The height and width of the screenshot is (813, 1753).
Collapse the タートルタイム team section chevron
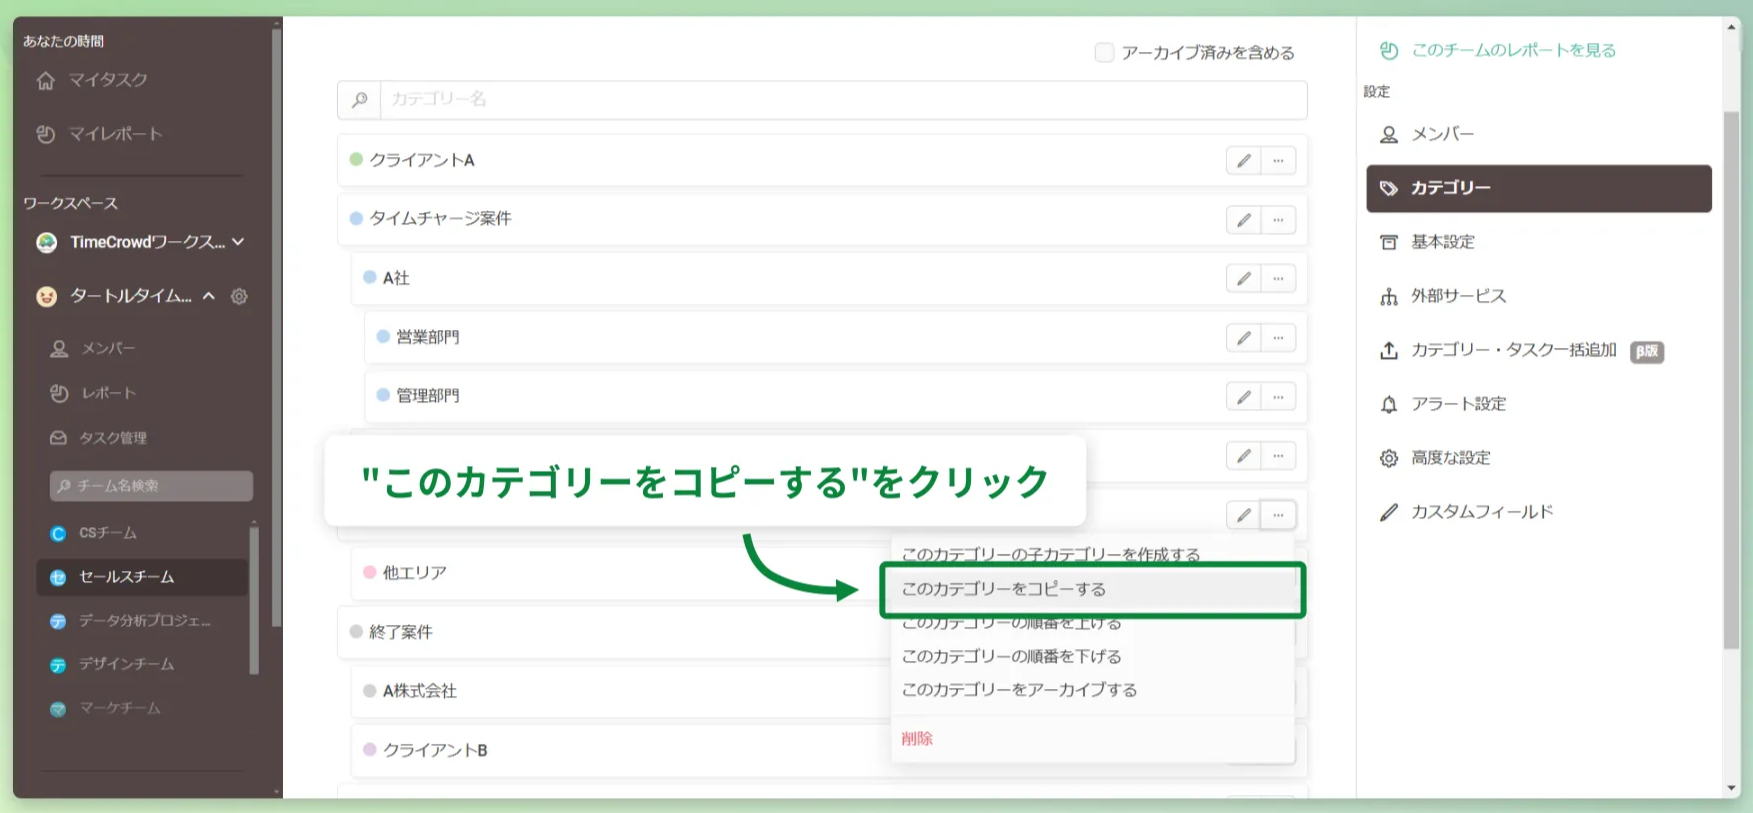[x=209, y=296]
